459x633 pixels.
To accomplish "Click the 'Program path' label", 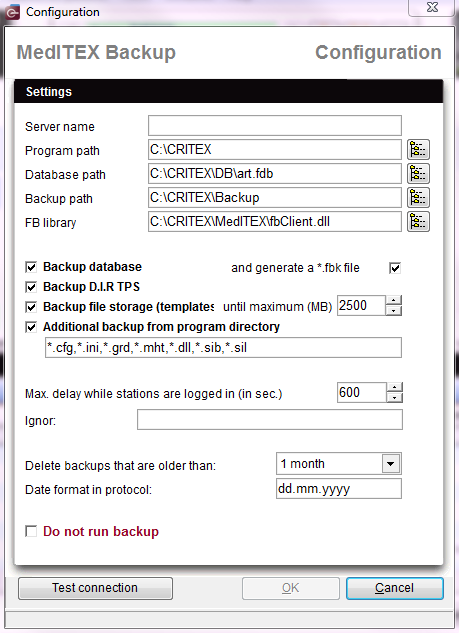I will [62, 151].
